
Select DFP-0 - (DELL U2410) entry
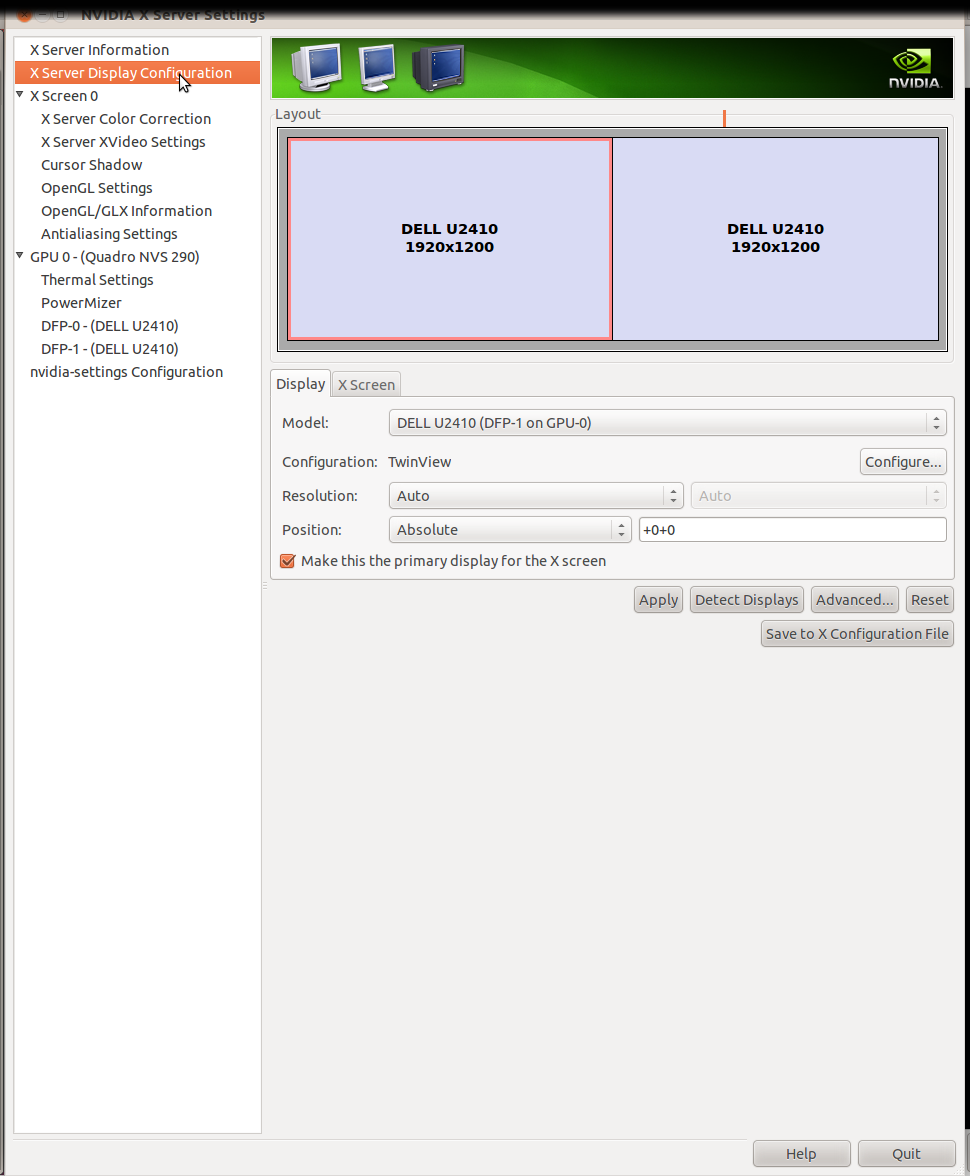point(110,326)
